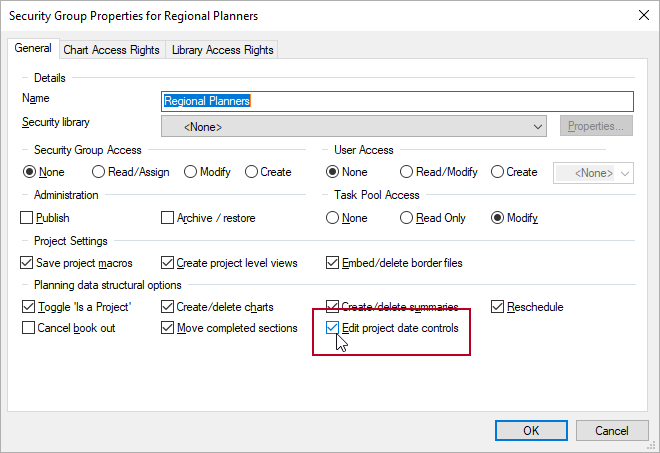
Task: Close the Security Group Properties dialog
Action: point(644,16)
